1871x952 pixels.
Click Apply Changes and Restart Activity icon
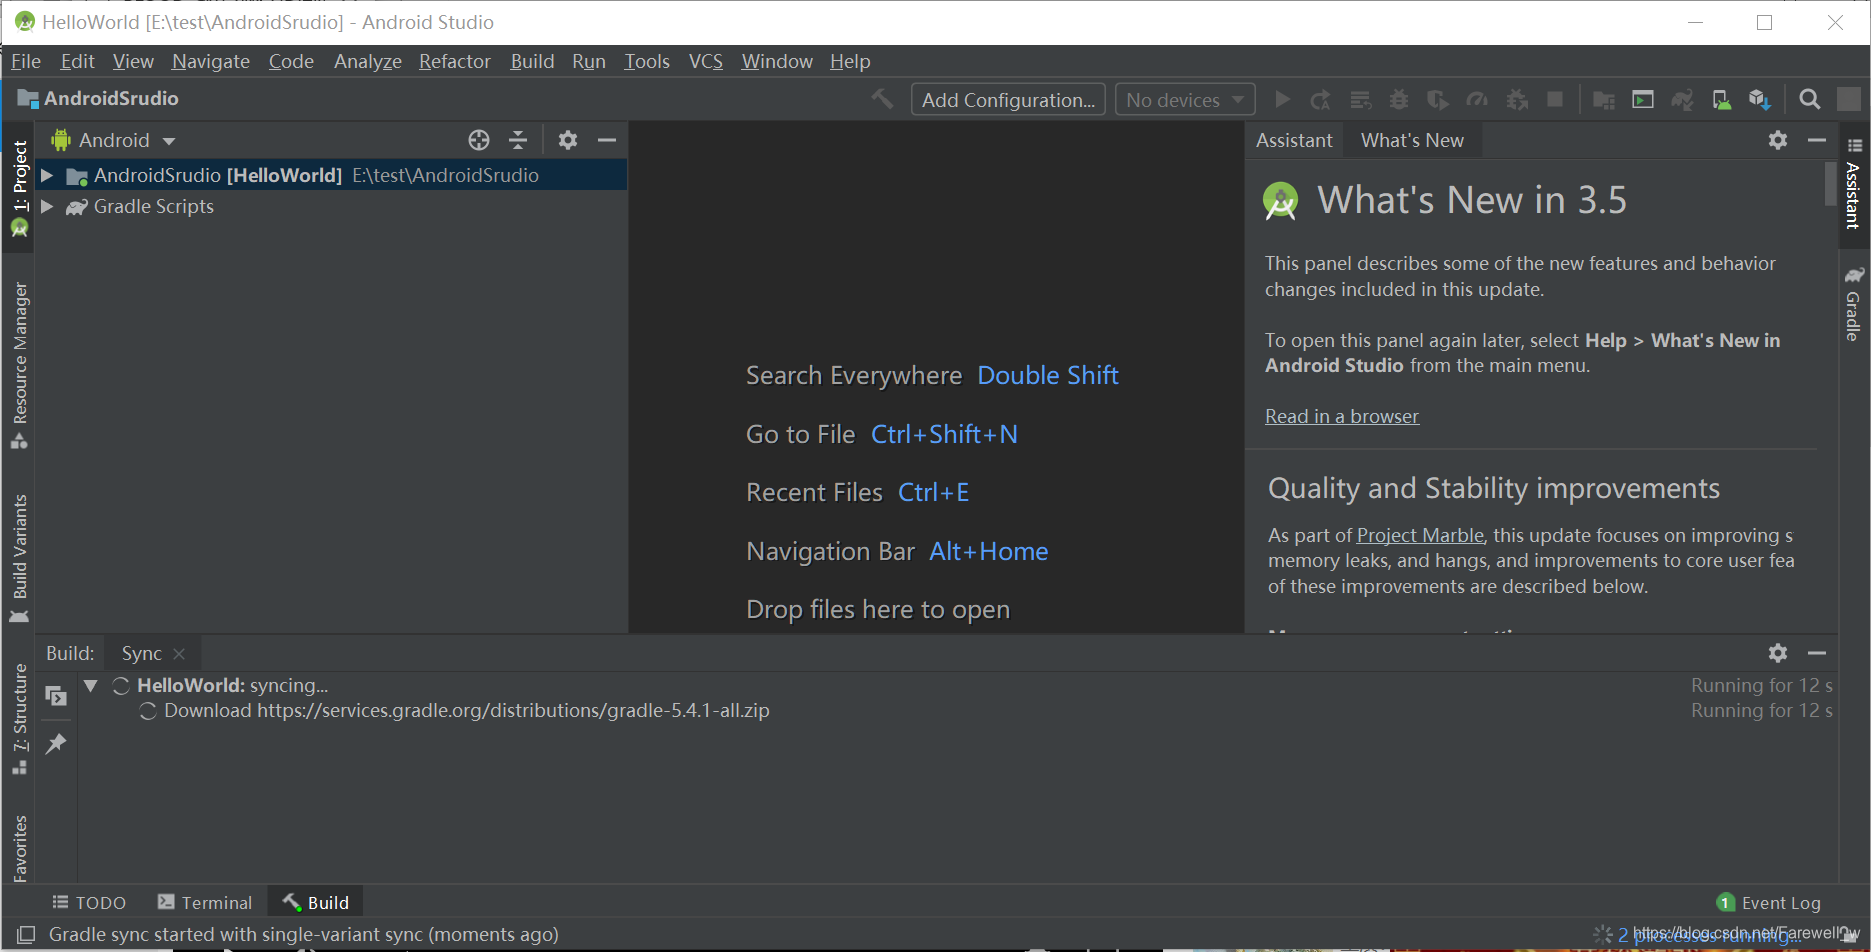[x=1320, y=99]
